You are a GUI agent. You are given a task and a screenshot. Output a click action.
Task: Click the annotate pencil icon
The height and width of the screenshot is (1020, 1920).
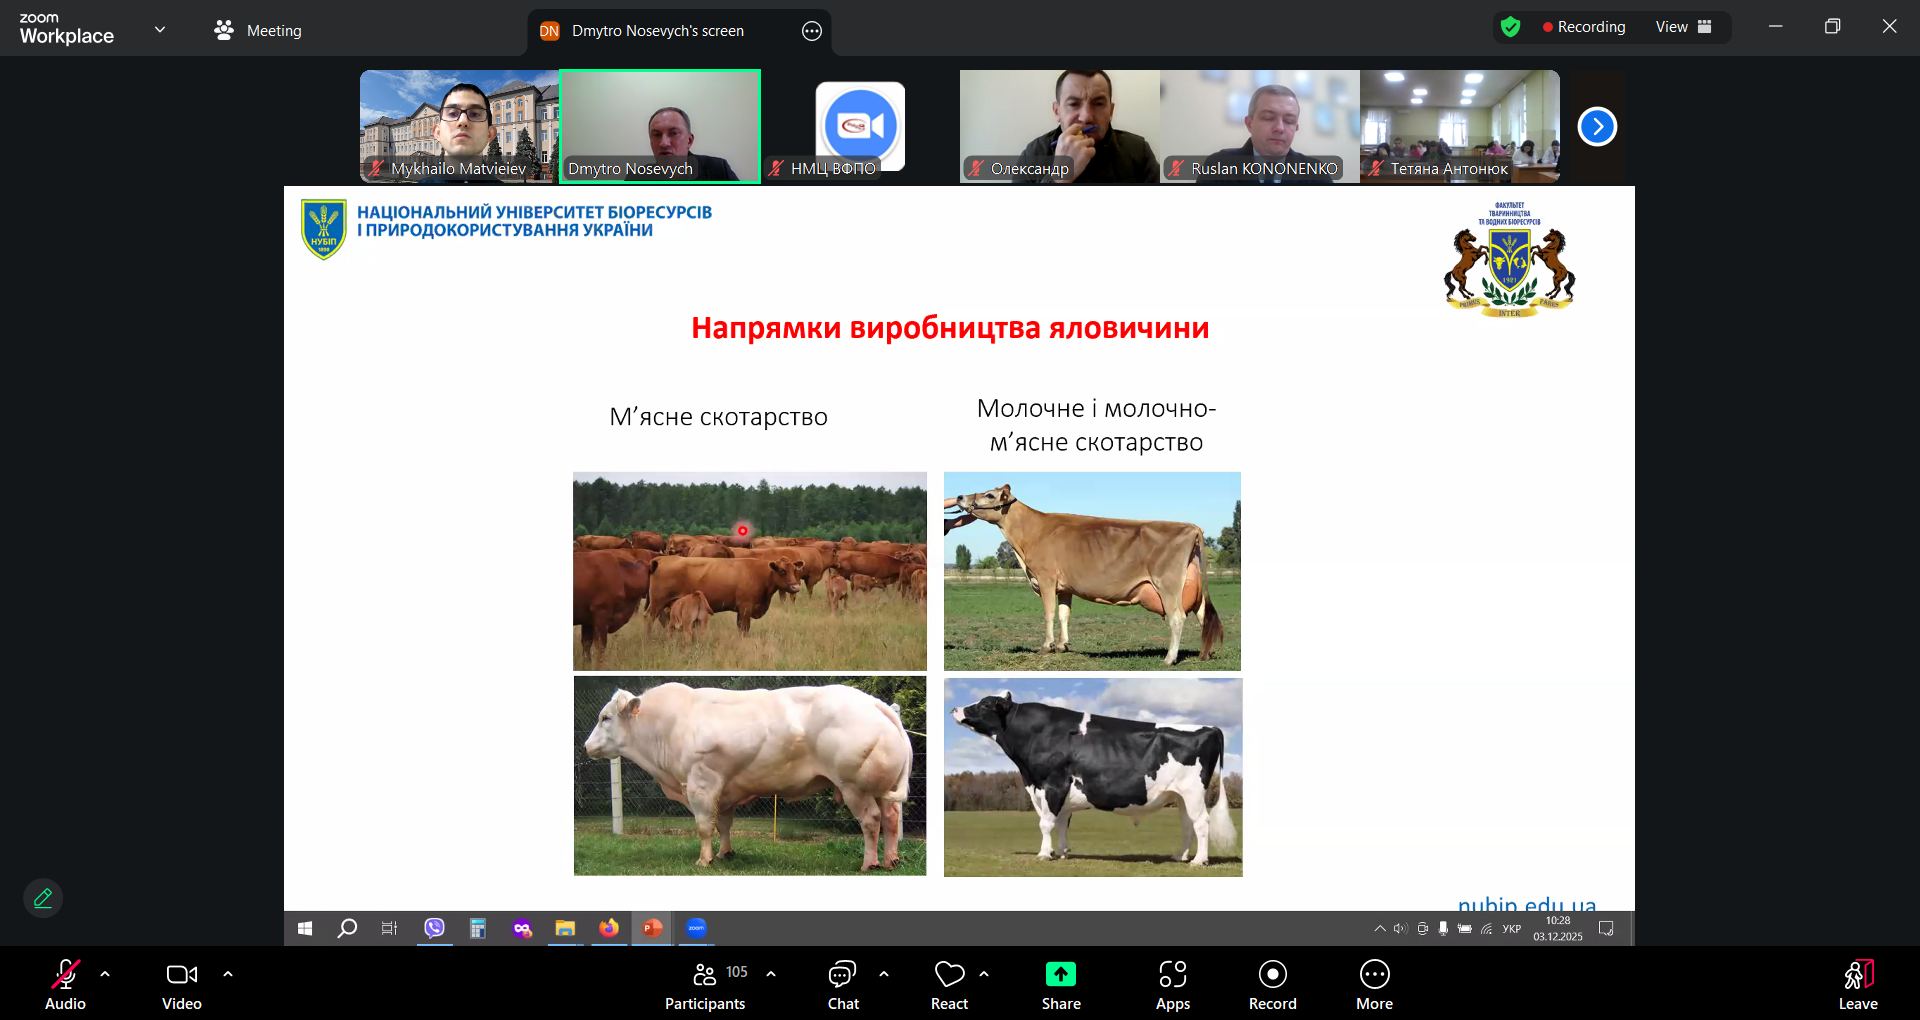tap(43, 898)
